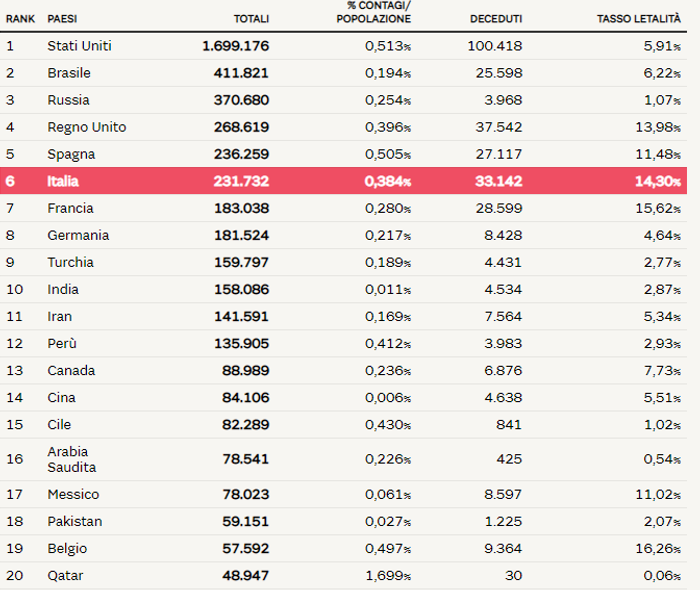Select the Messico country name

point(73,494)
